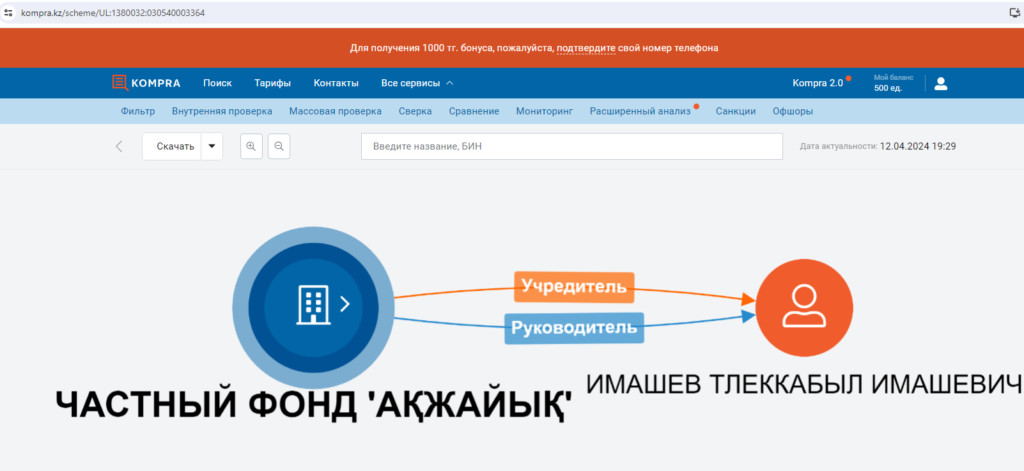
Task: Click the подтвердите phone number link
Action: (586, 48)
